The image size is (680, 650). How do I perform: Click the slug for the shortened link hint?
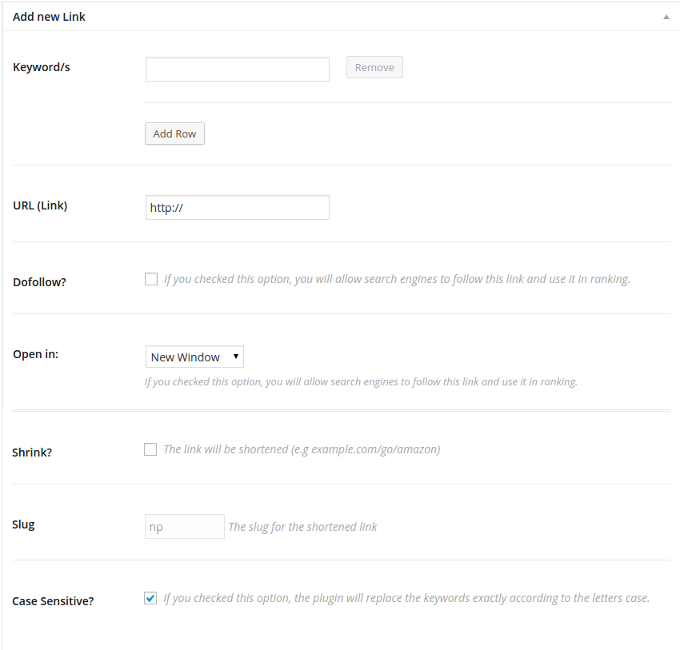tap(303, 526)
